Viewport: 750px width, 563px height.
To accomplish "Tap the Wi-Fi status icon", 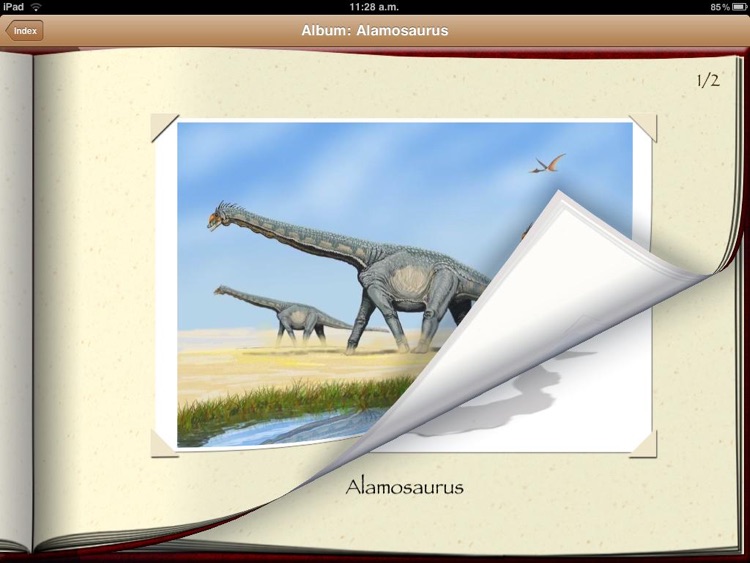I will point(36,7).
